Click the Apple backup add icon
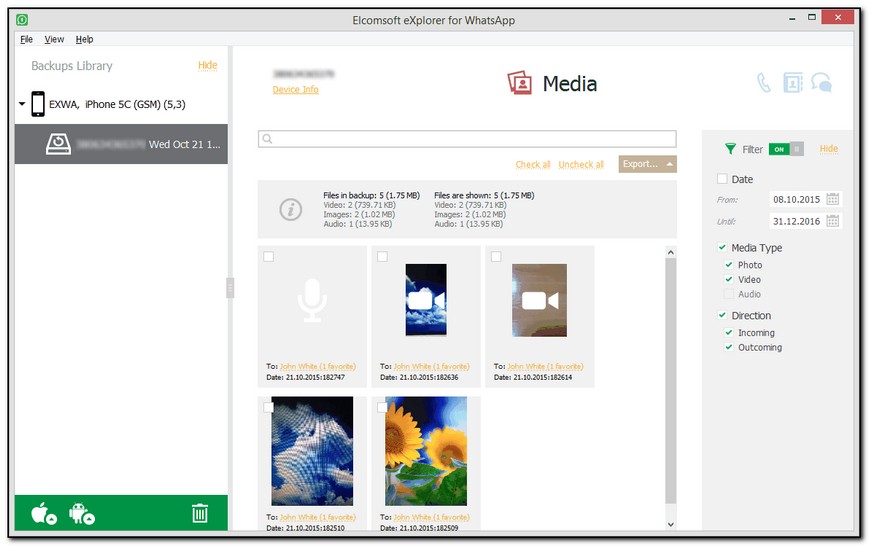This screenshot has width=869, height=546. pos(44,514)
